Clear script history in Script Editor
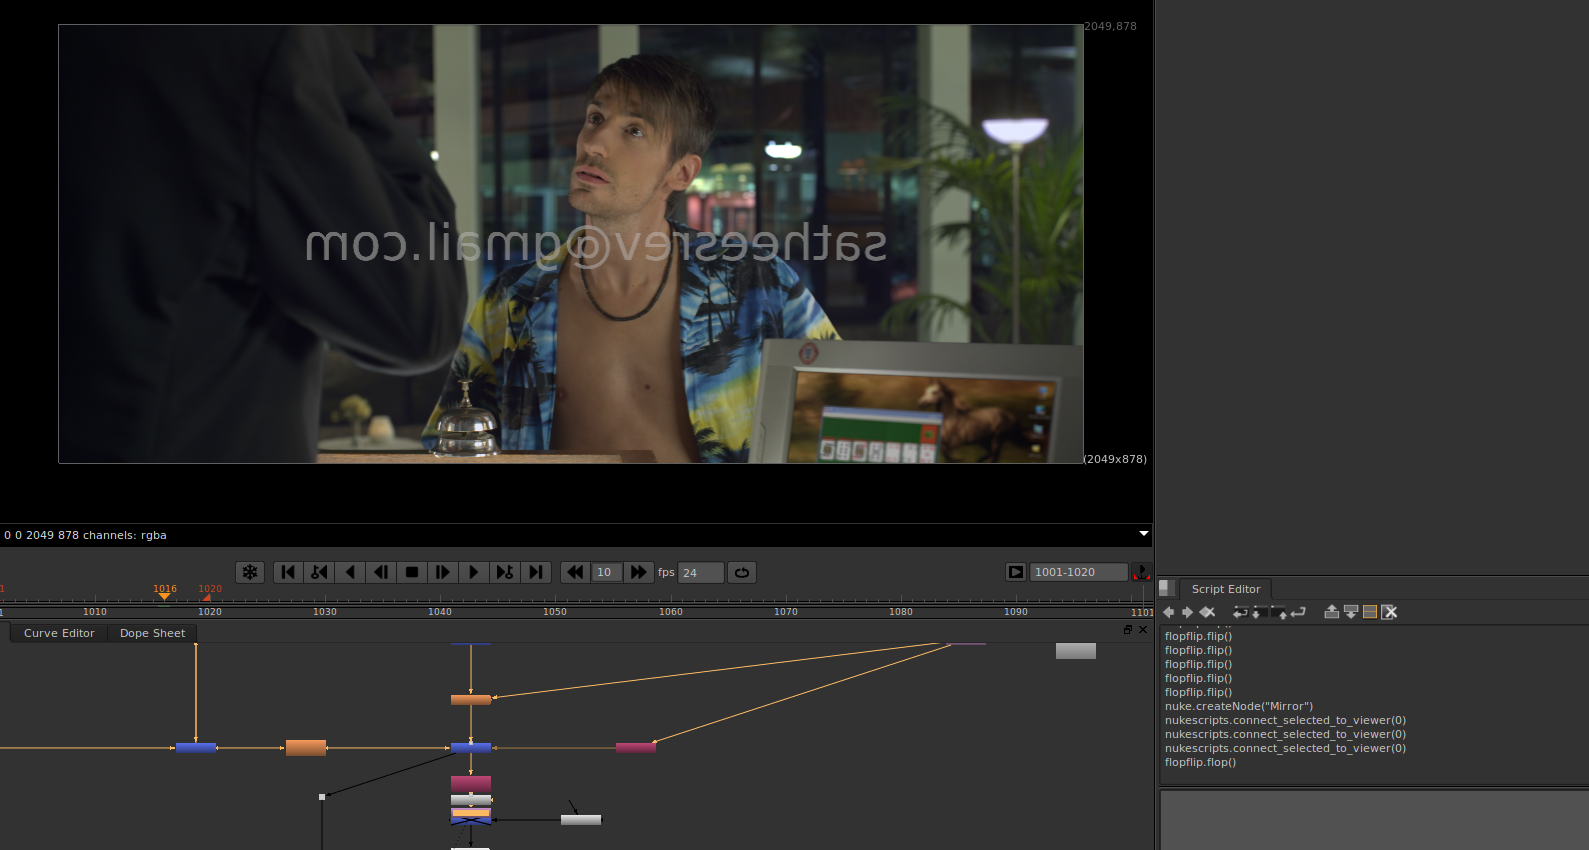The height and width of the screenshot is (850, 1589). [x=1207, y=612]
